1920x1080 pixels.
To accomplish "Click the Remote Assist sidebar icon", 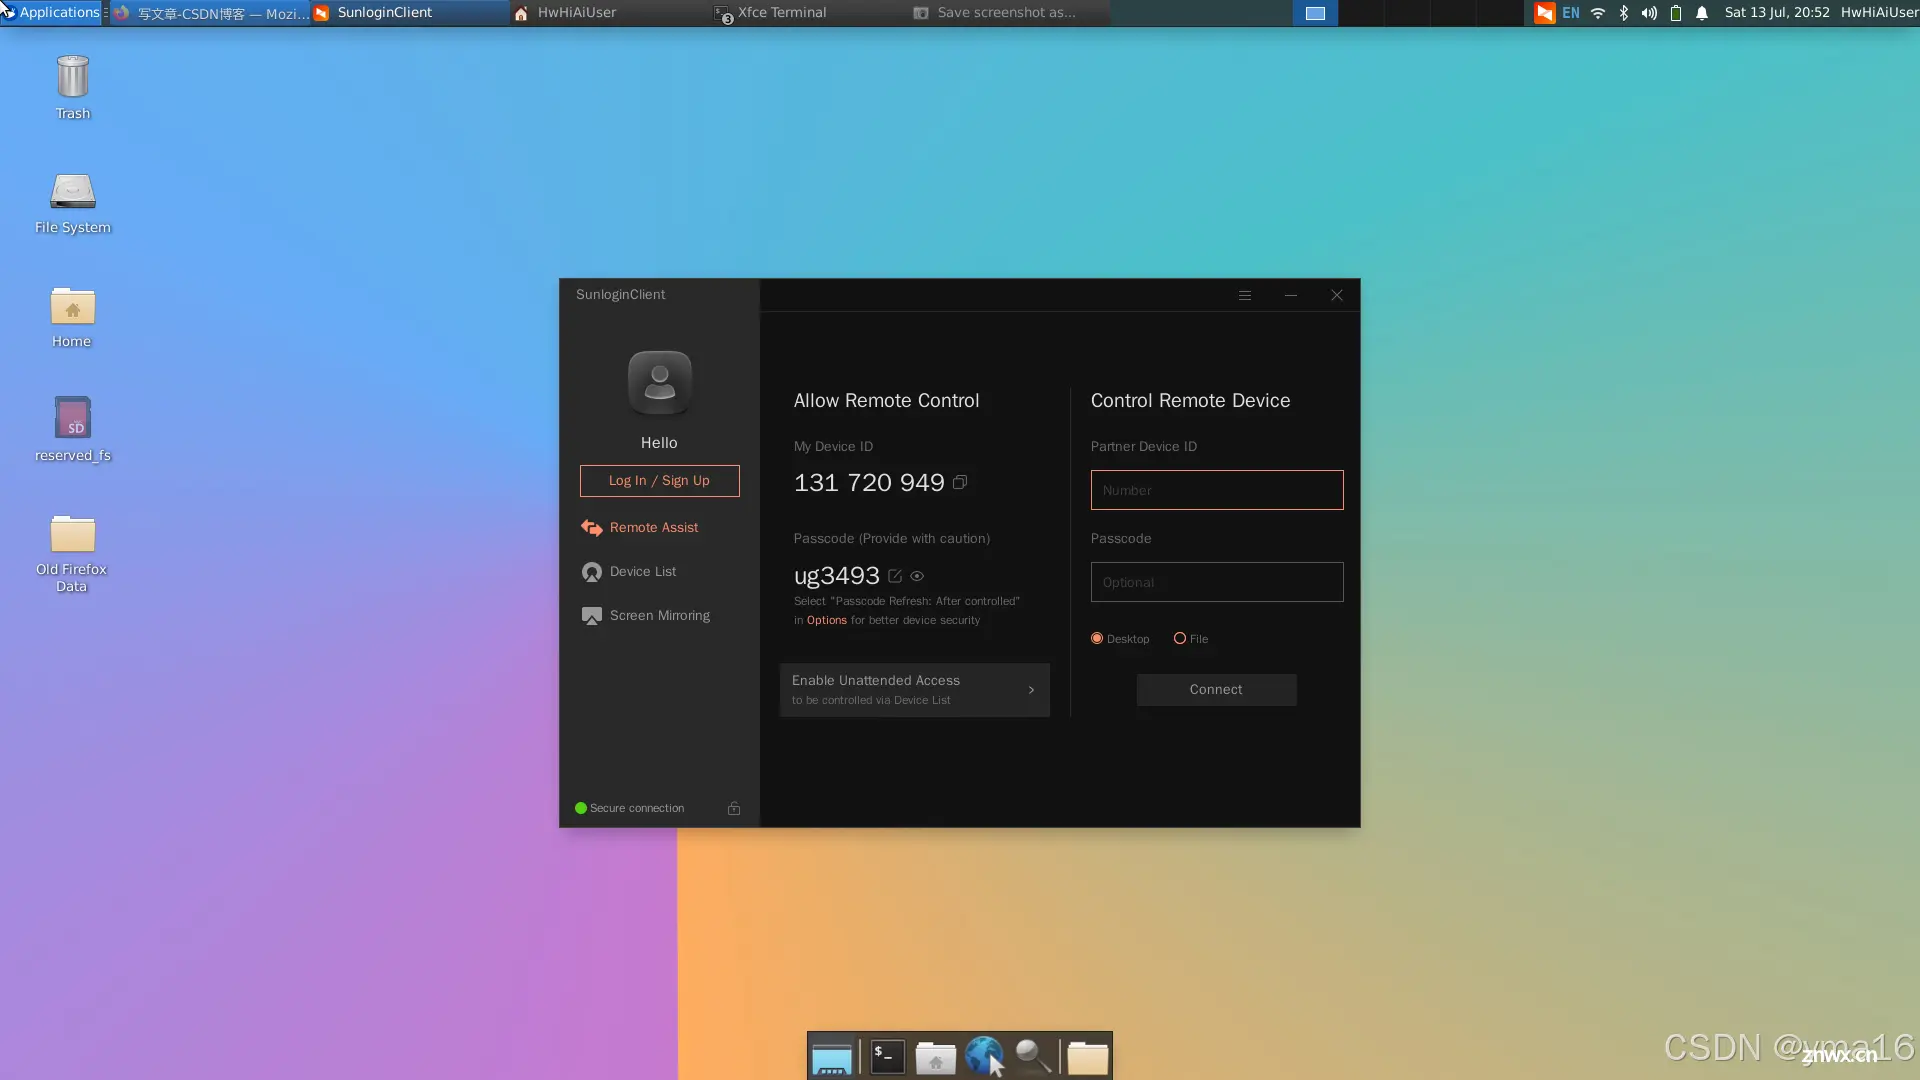I will [x=592, y=527].
